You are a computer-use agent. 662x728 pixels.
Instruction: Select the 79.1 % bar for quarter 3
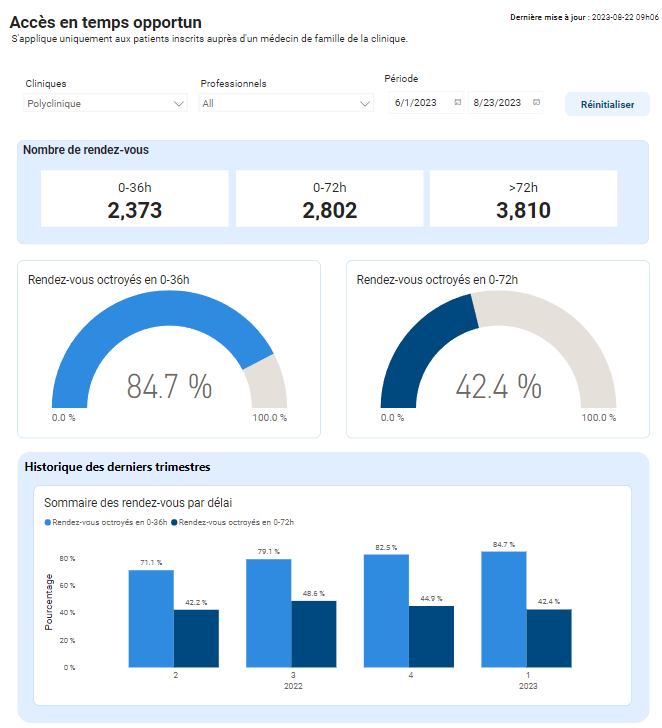click(268, 613)
